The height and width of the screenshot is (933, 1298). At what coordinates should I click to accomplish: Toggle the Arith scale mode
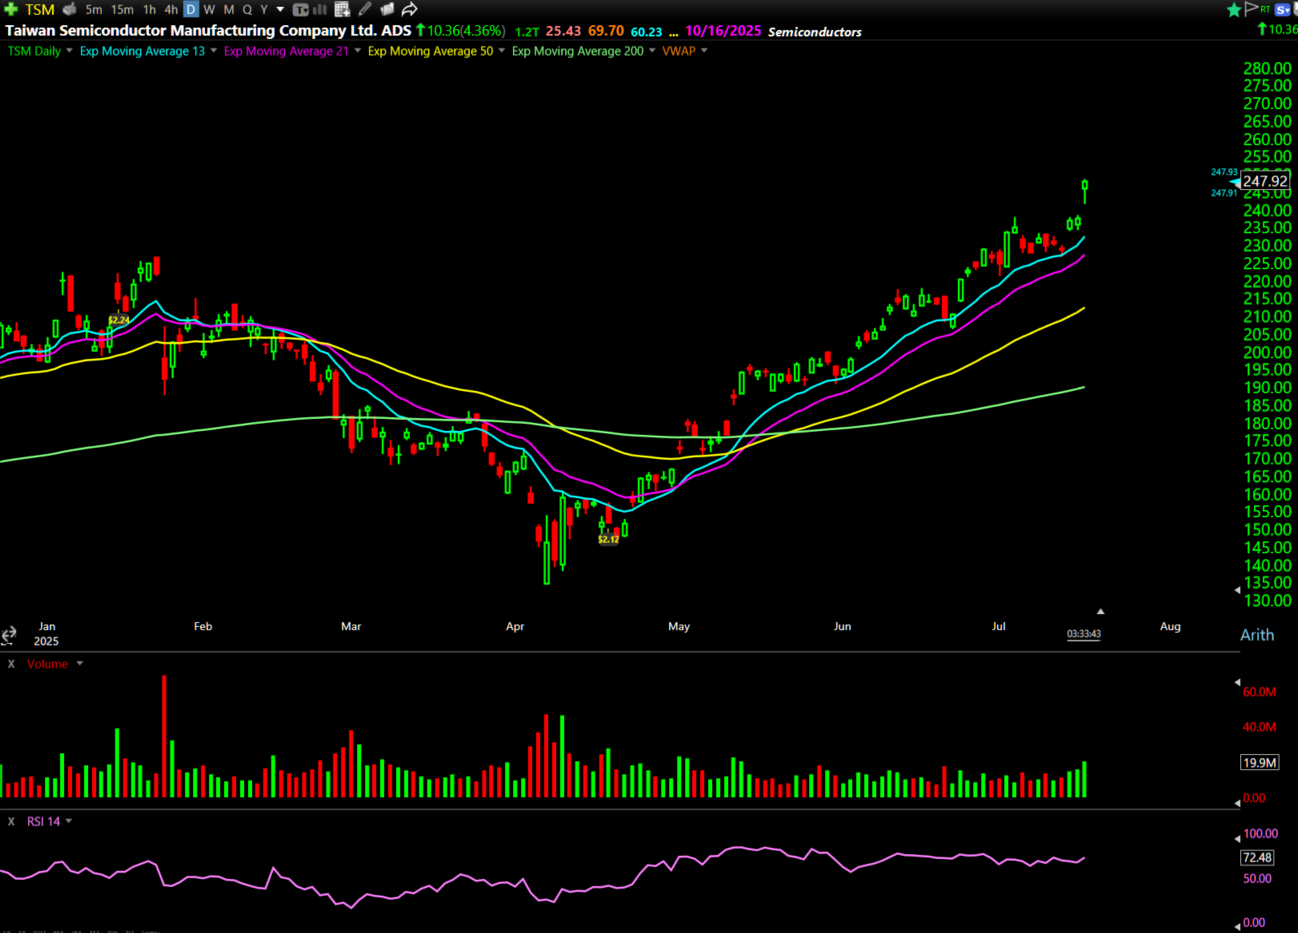1257,635
